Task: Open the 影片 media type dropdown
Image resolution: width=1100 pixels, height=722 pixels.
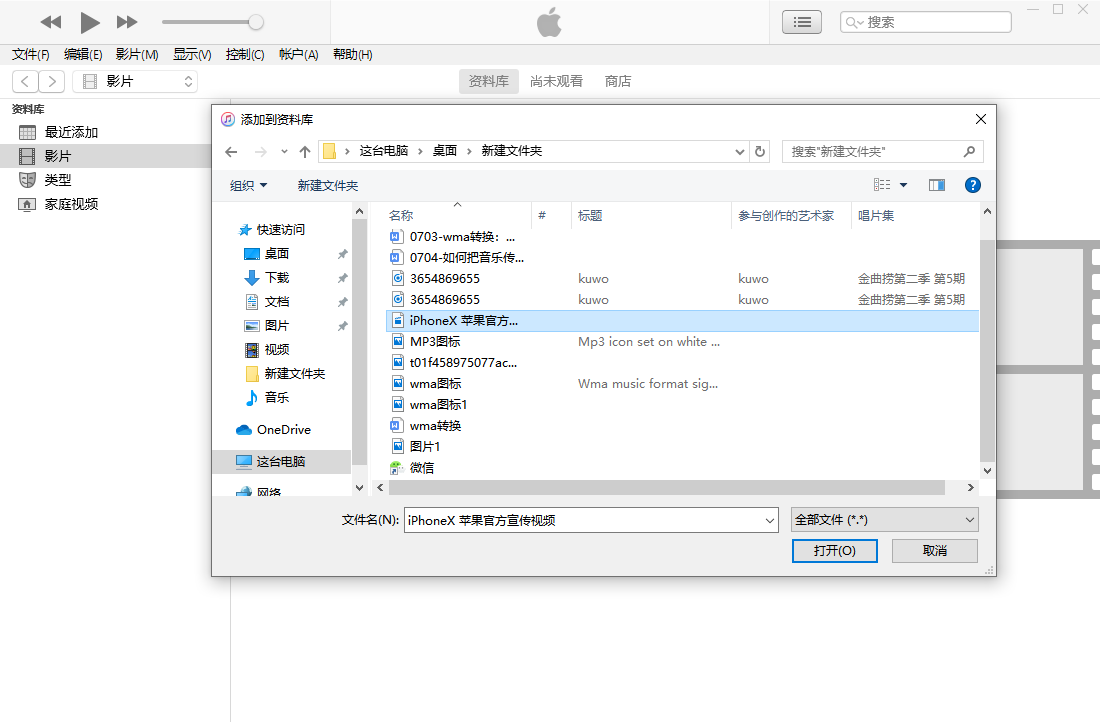Action: pyautogui.click(x=135, y=81)
